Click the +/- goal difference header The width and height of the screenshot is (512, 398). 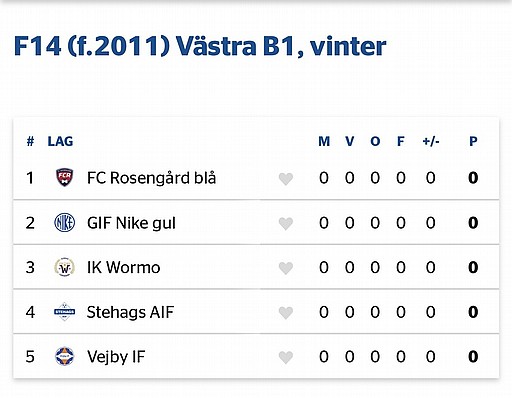pos(431,141)
